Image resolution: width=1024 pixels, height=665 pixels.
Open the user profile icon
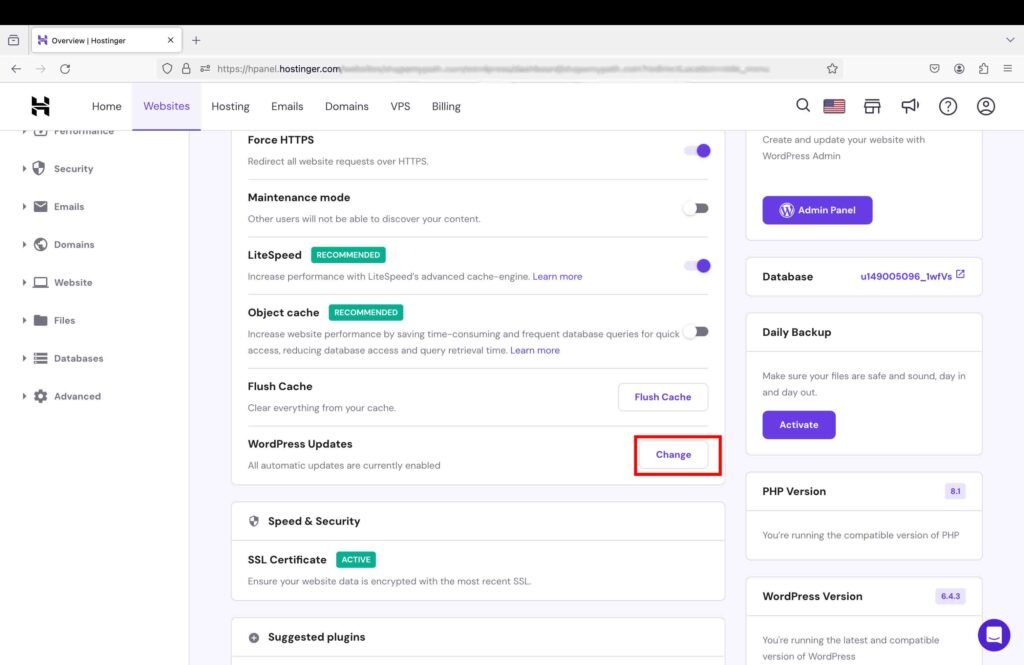[985, 106]
